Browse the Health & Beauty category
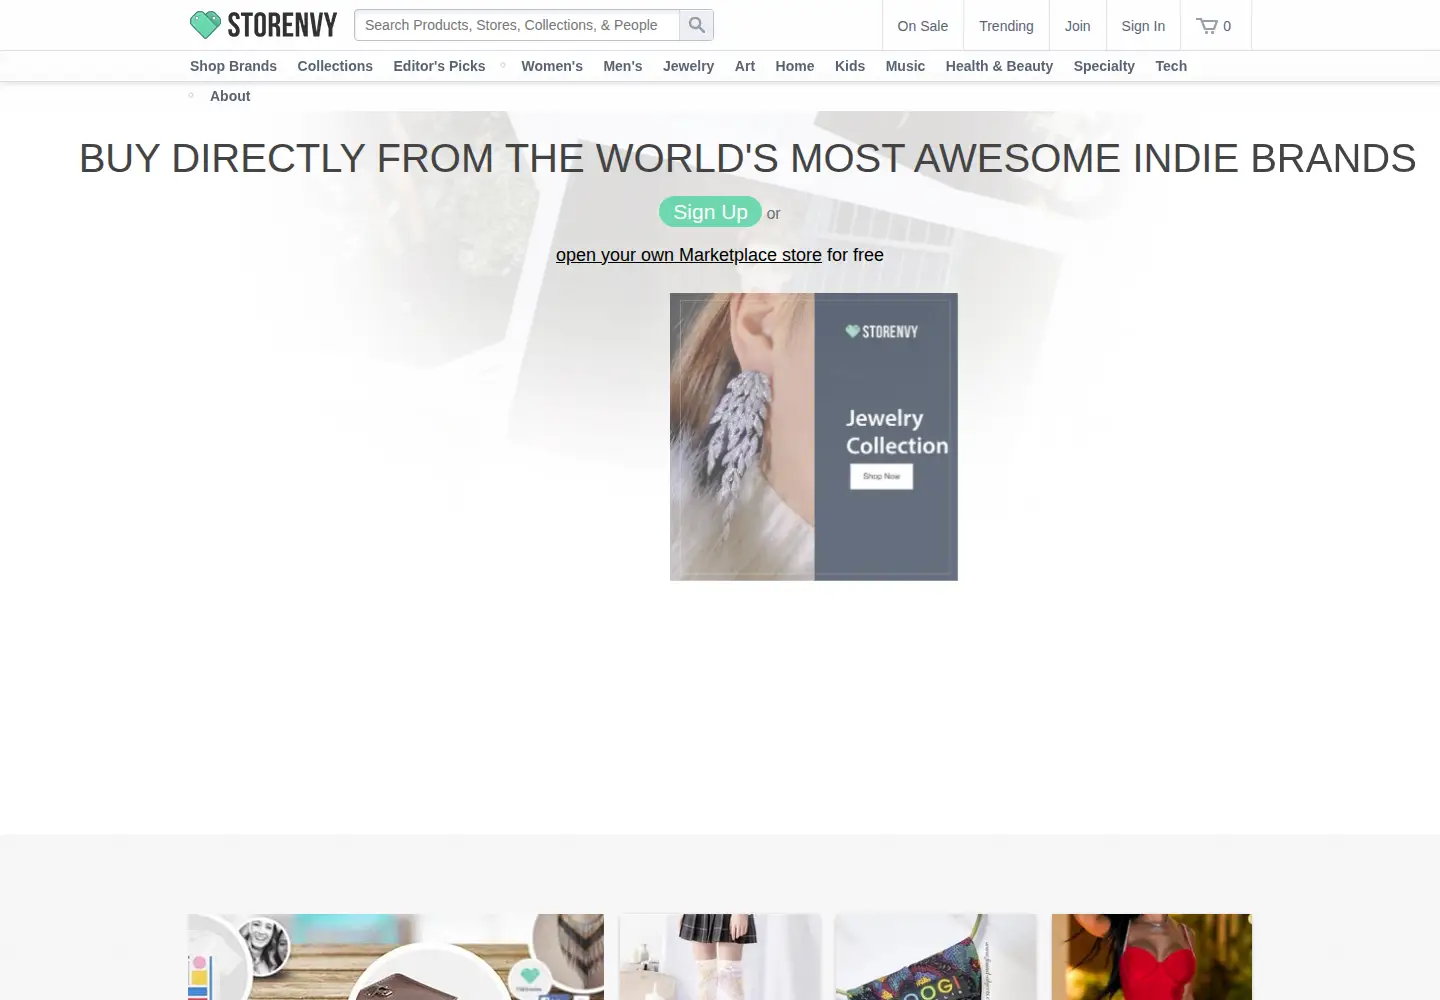 [999, 66]
